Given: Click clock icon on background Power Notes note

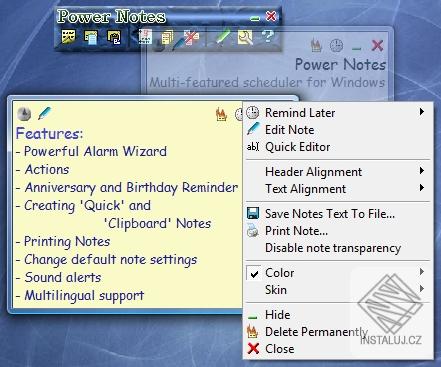Looking at the screenshot, I should click(336, 45).
